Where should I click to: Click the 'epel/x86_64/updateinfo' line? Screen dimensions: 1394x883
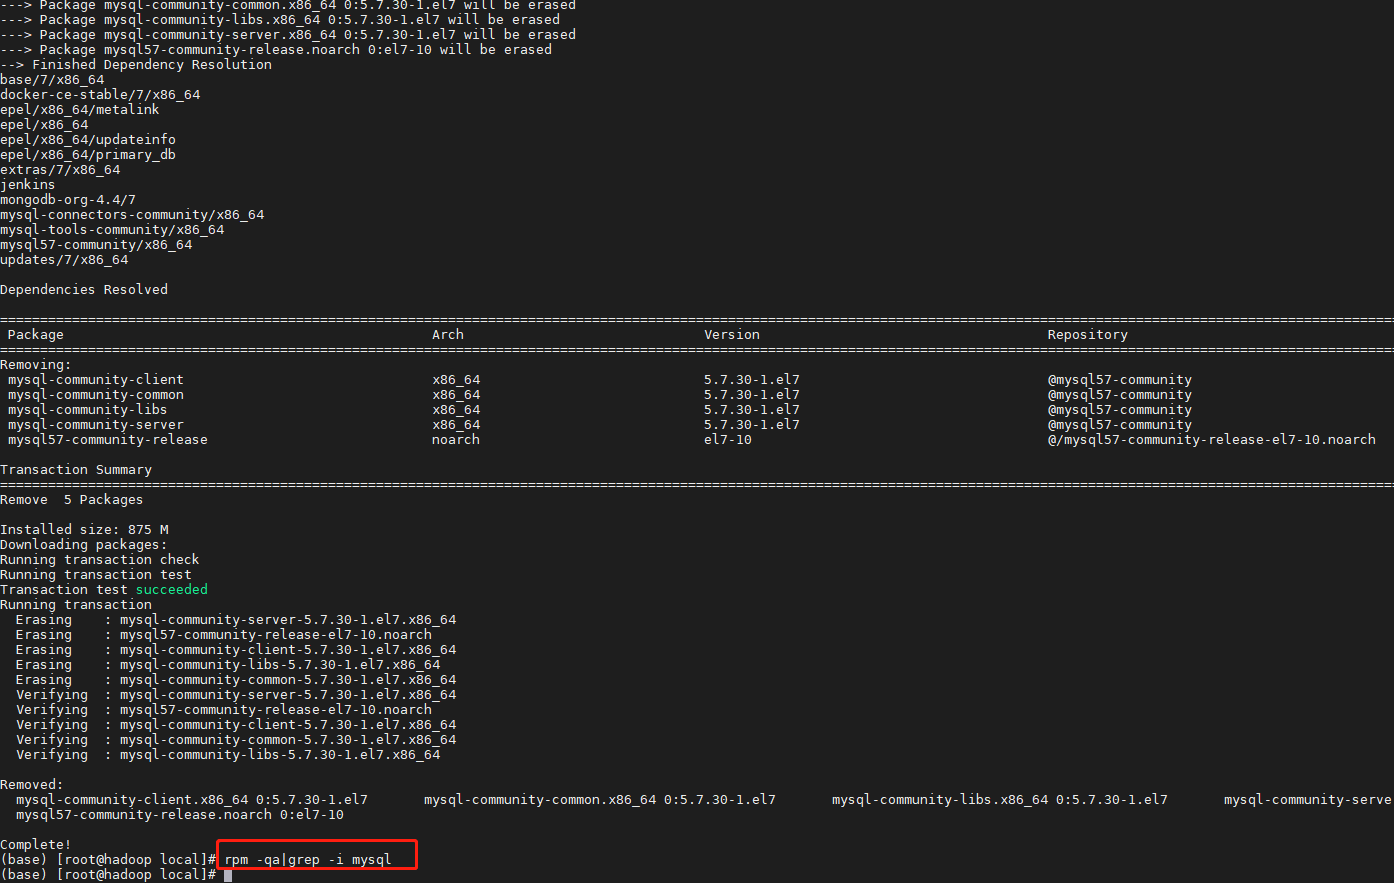(x=88, y=139)
